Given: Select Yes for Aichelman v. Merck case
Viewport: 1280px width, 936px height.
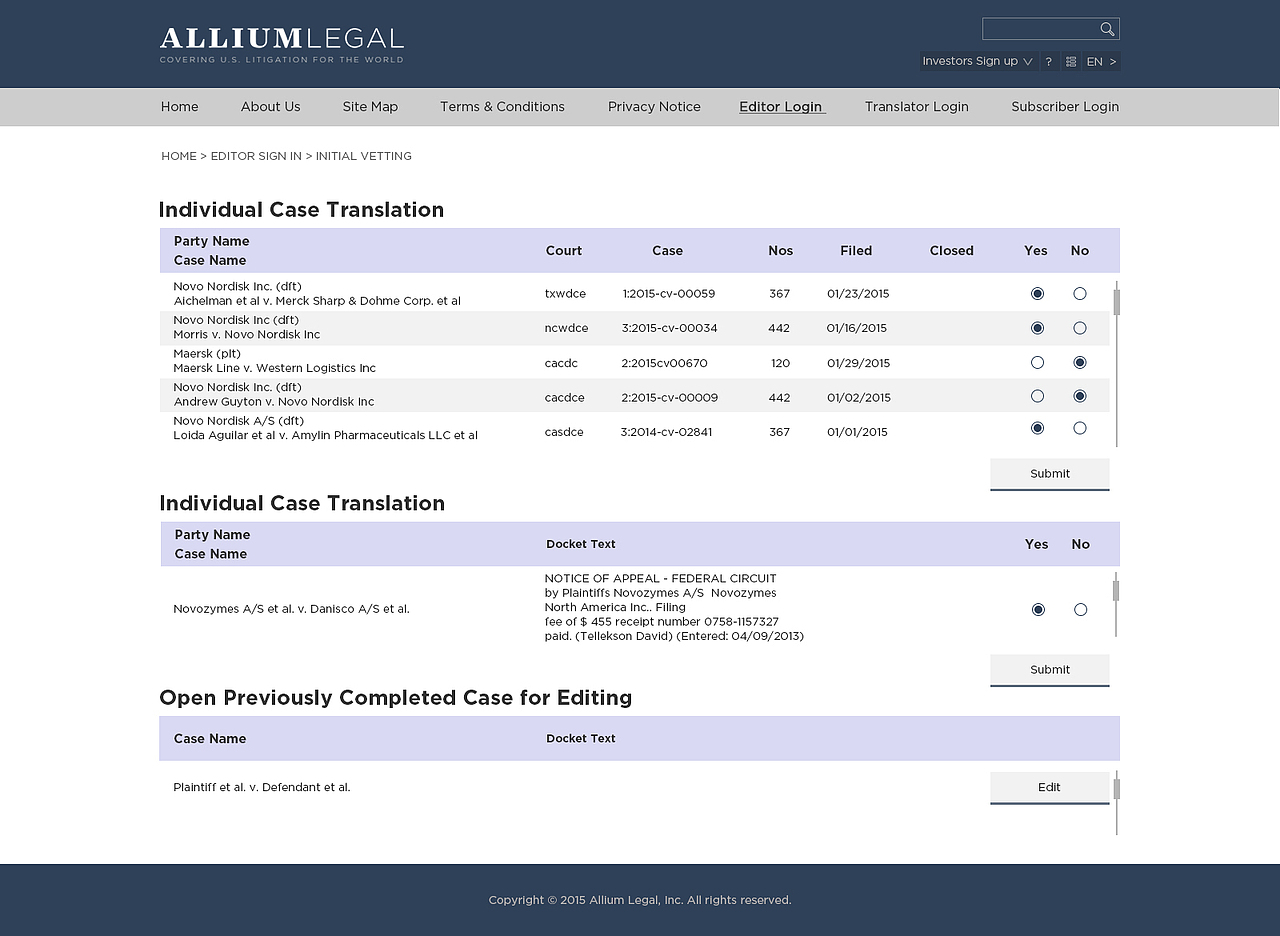Looking at the screenshot, I should 1037,293.
